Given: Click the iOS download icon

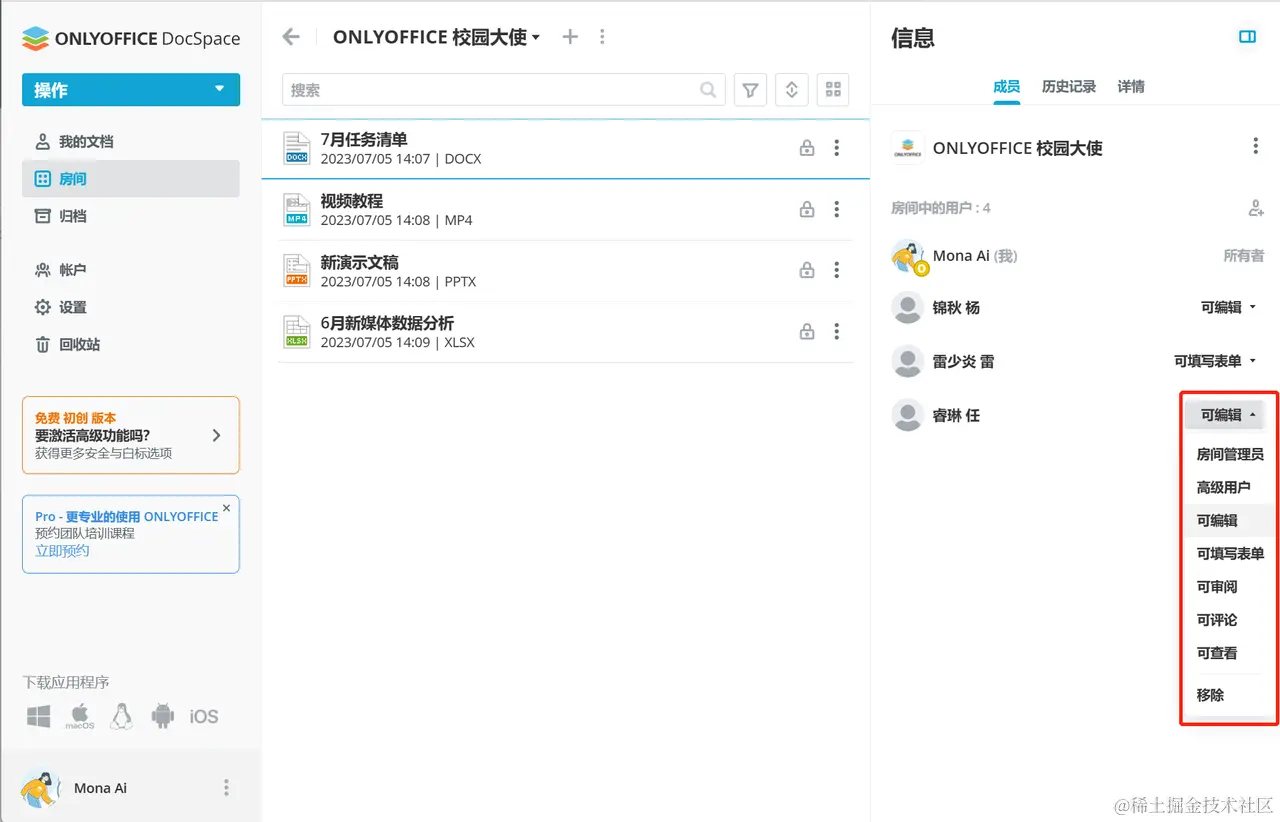Looking at the screenshot, I should pos(204,716).
